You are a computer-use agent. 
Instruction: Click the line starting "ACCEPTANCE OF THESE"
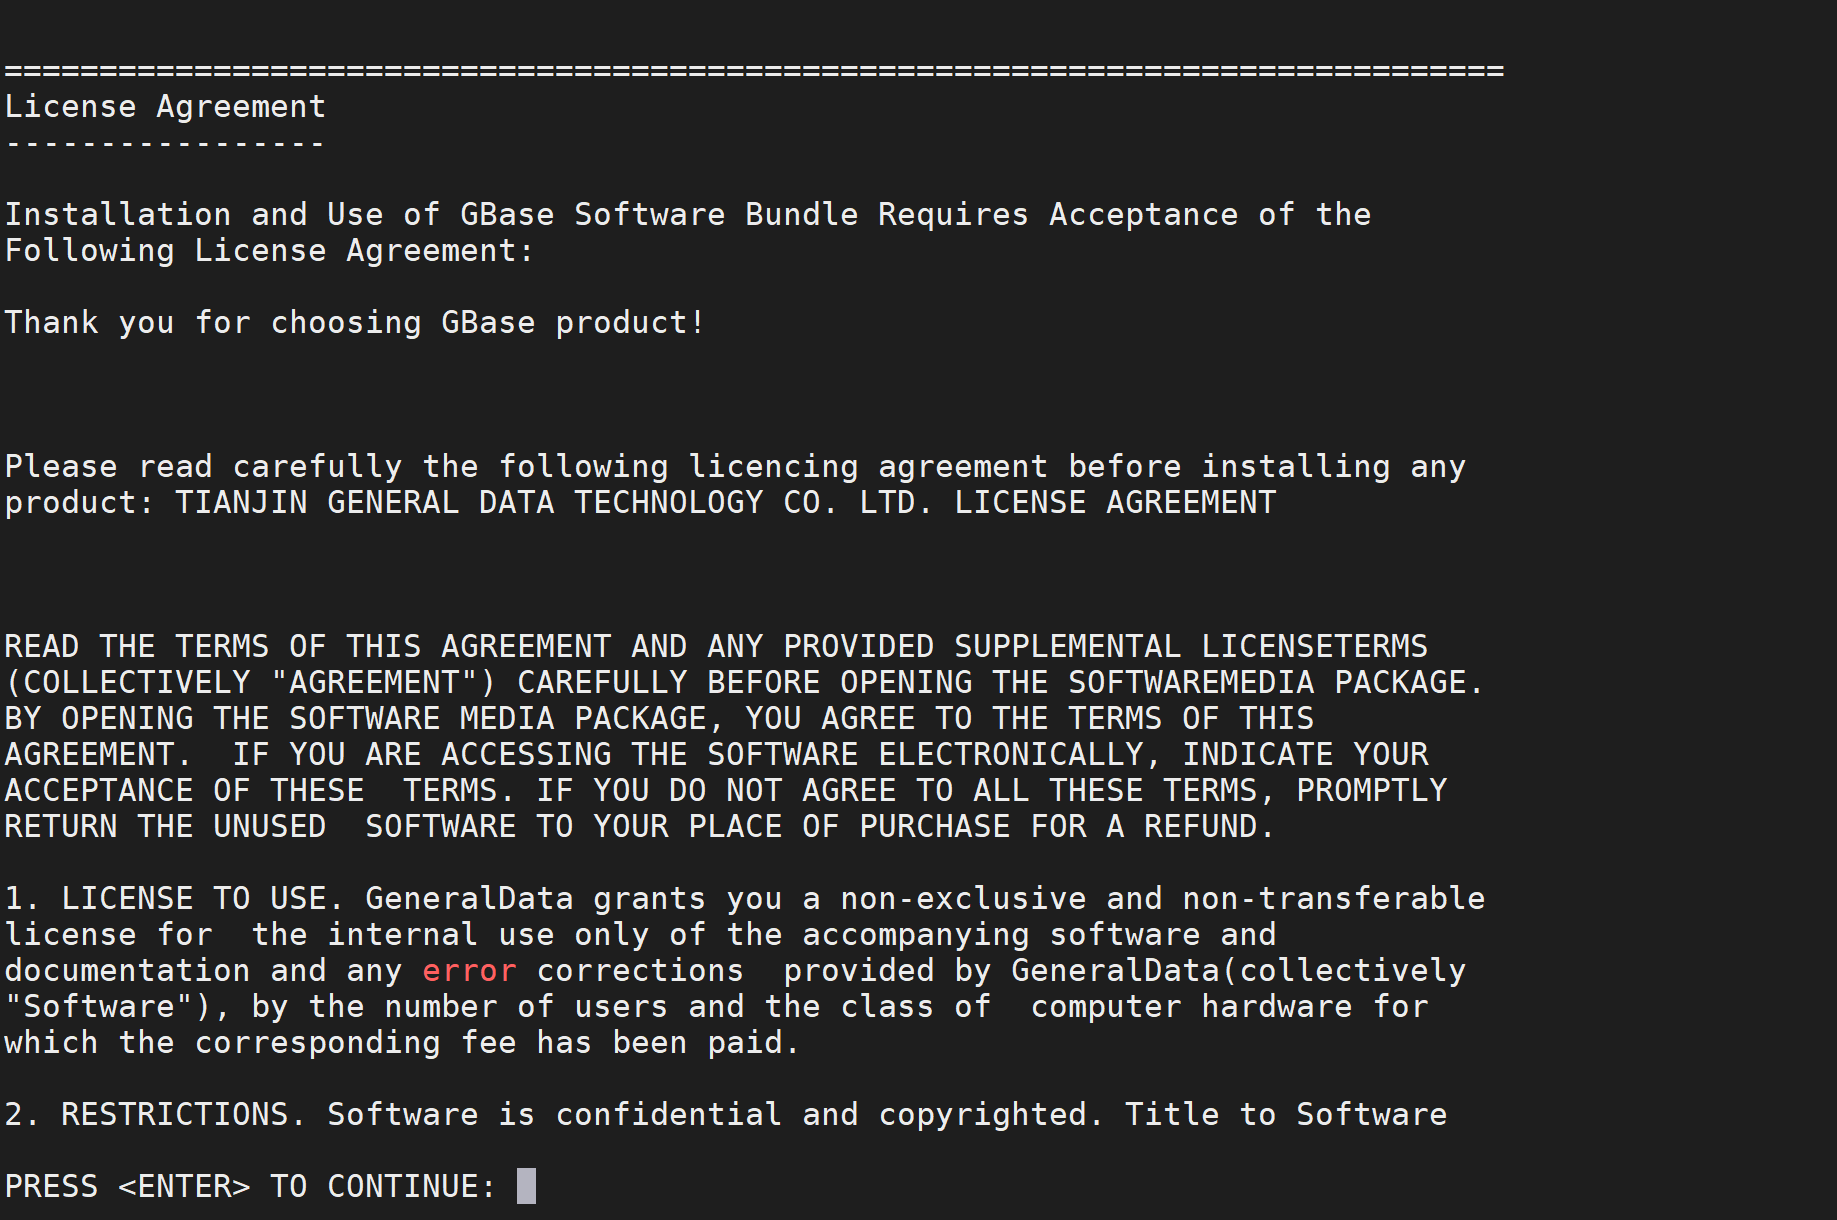726,791
